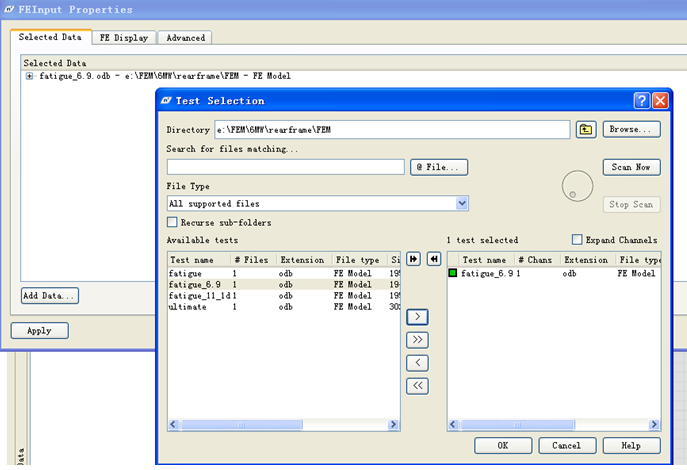The height and width of the screenshot is (470, 687).
Task: Click the Extension column header in the available tests
Action: pos(304,260)
